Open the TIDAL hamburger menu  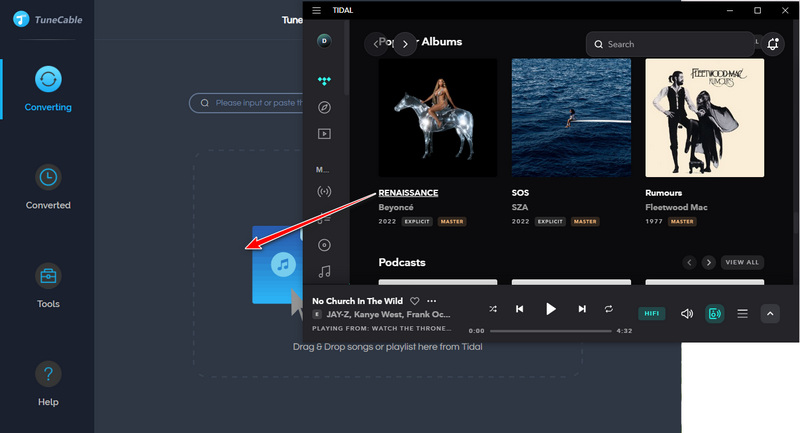point(316,10)
